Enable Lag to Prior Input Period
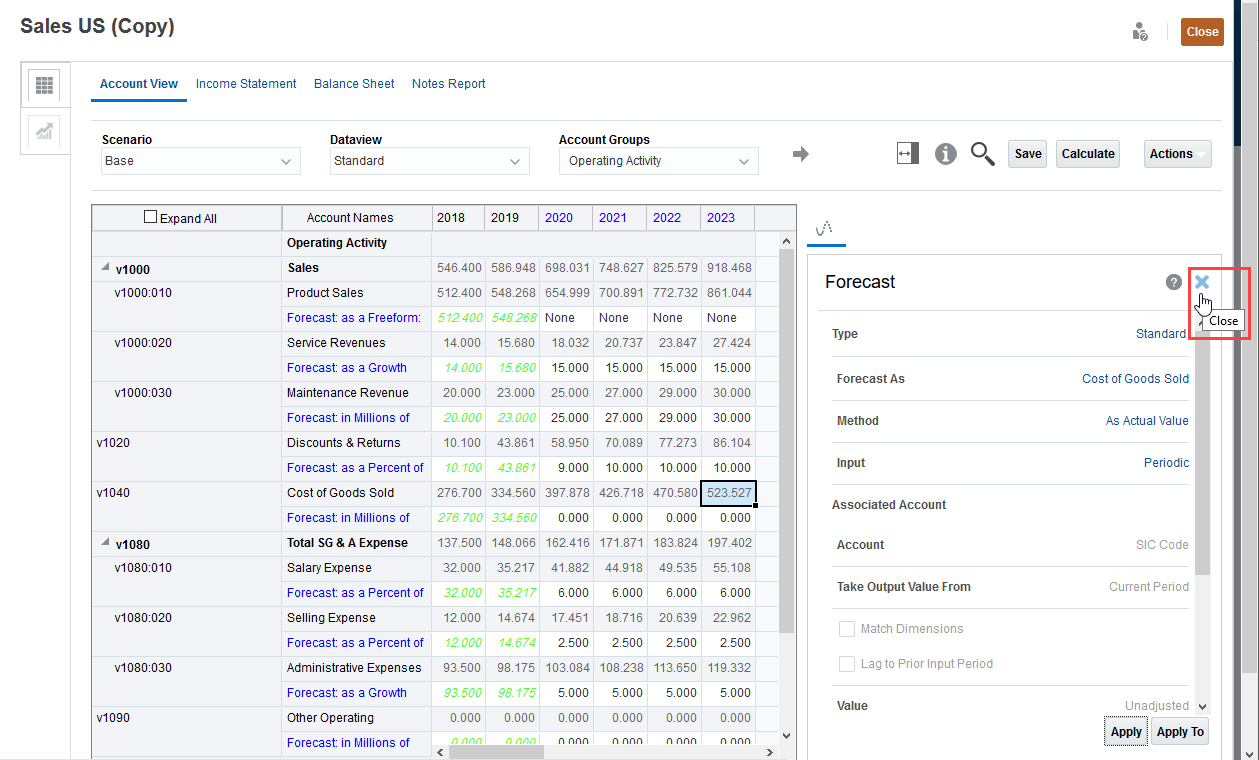 point(846,664)
